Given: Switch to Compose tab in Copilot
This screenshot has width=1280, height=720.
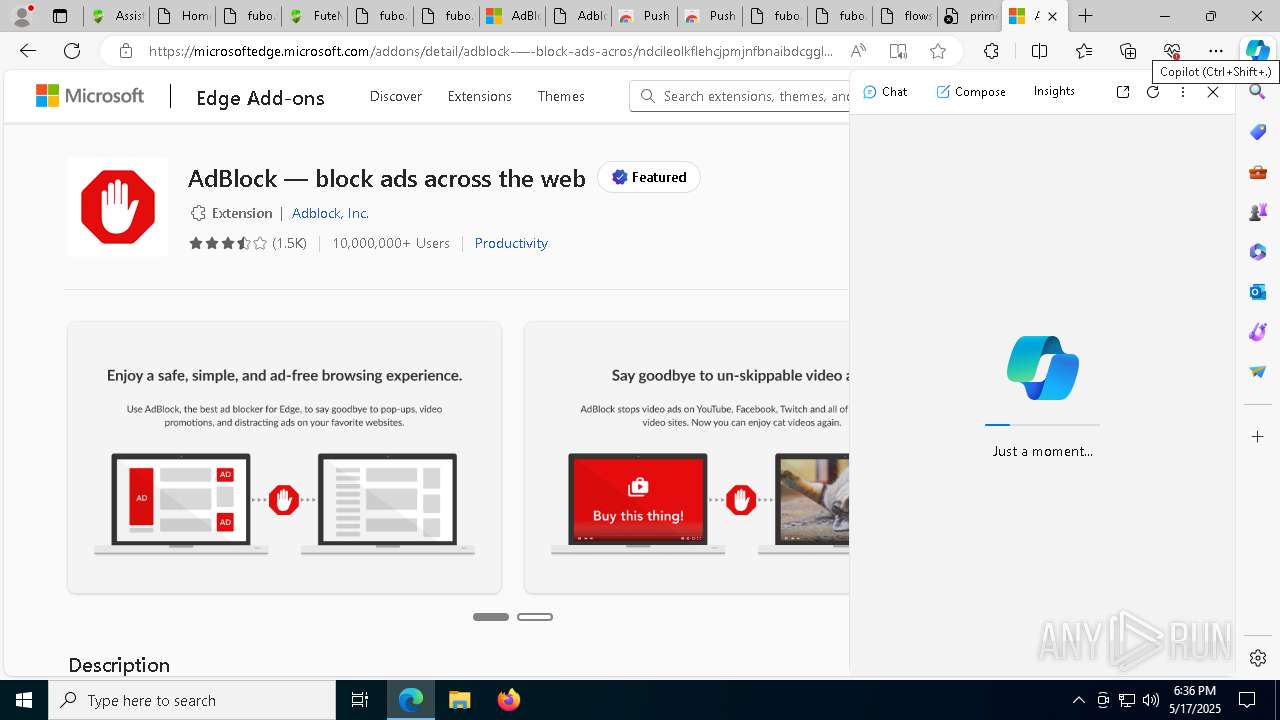Looking at the screenshot, I should (x=971, y=92).
